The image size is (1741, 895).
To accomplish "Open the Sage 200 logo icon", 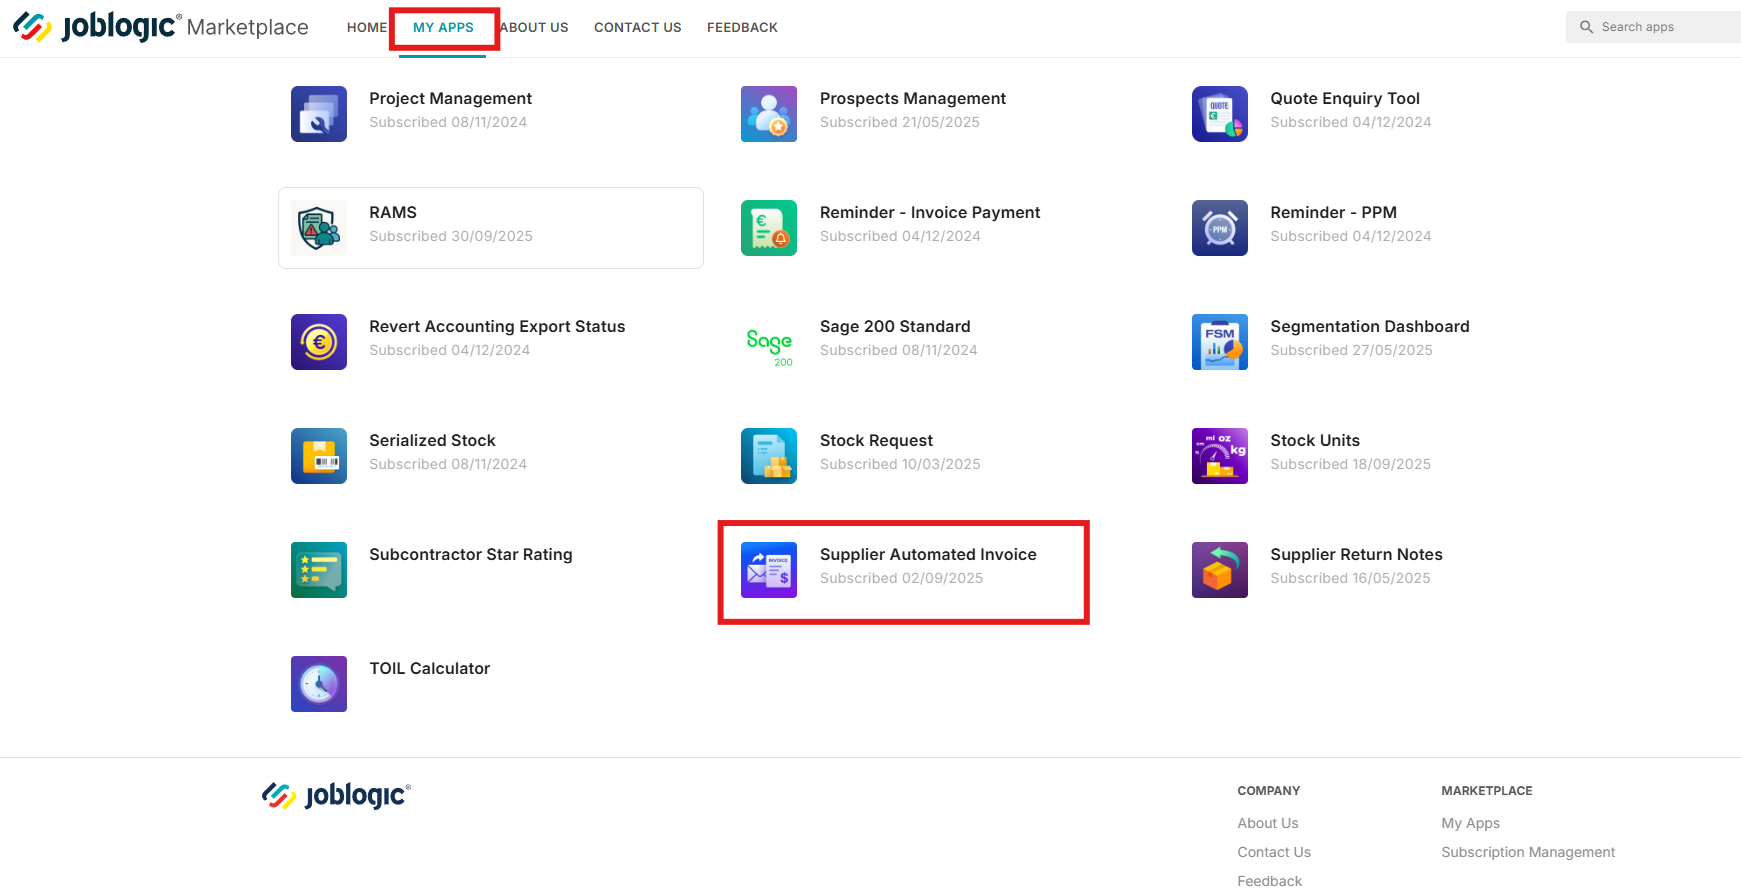I will (x=769, y=342).
